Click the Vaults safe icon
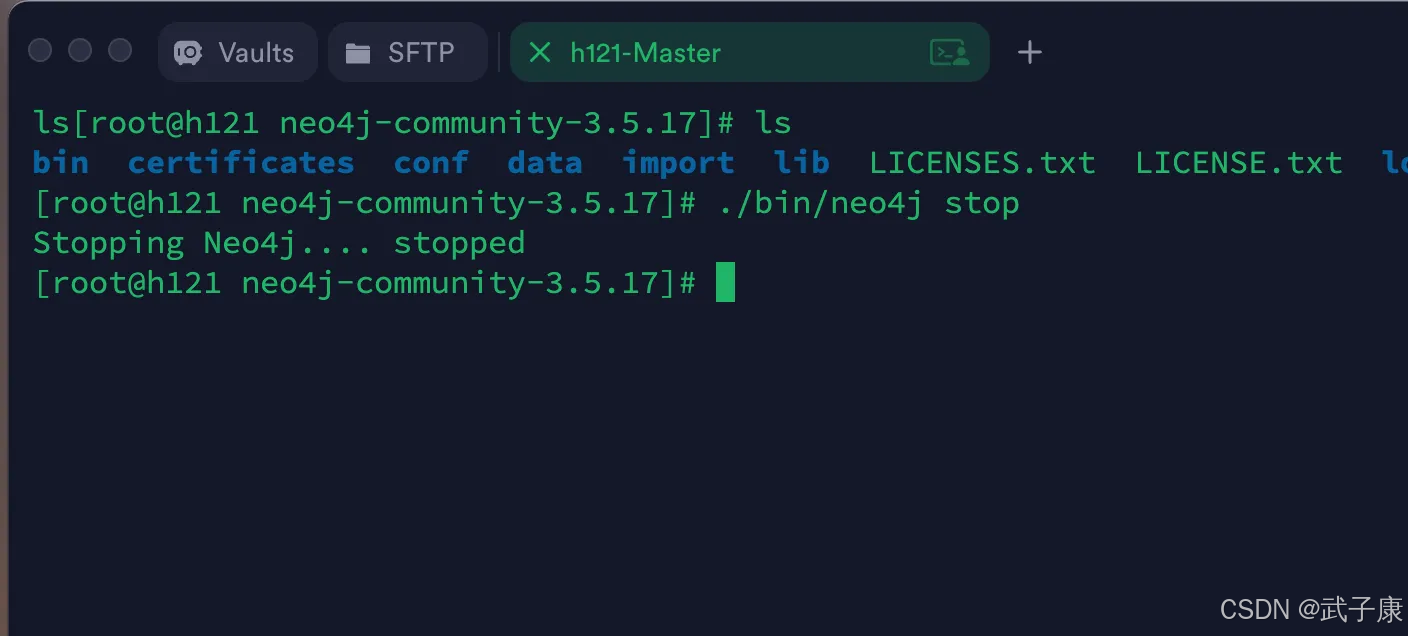 (x=188, y=53)
